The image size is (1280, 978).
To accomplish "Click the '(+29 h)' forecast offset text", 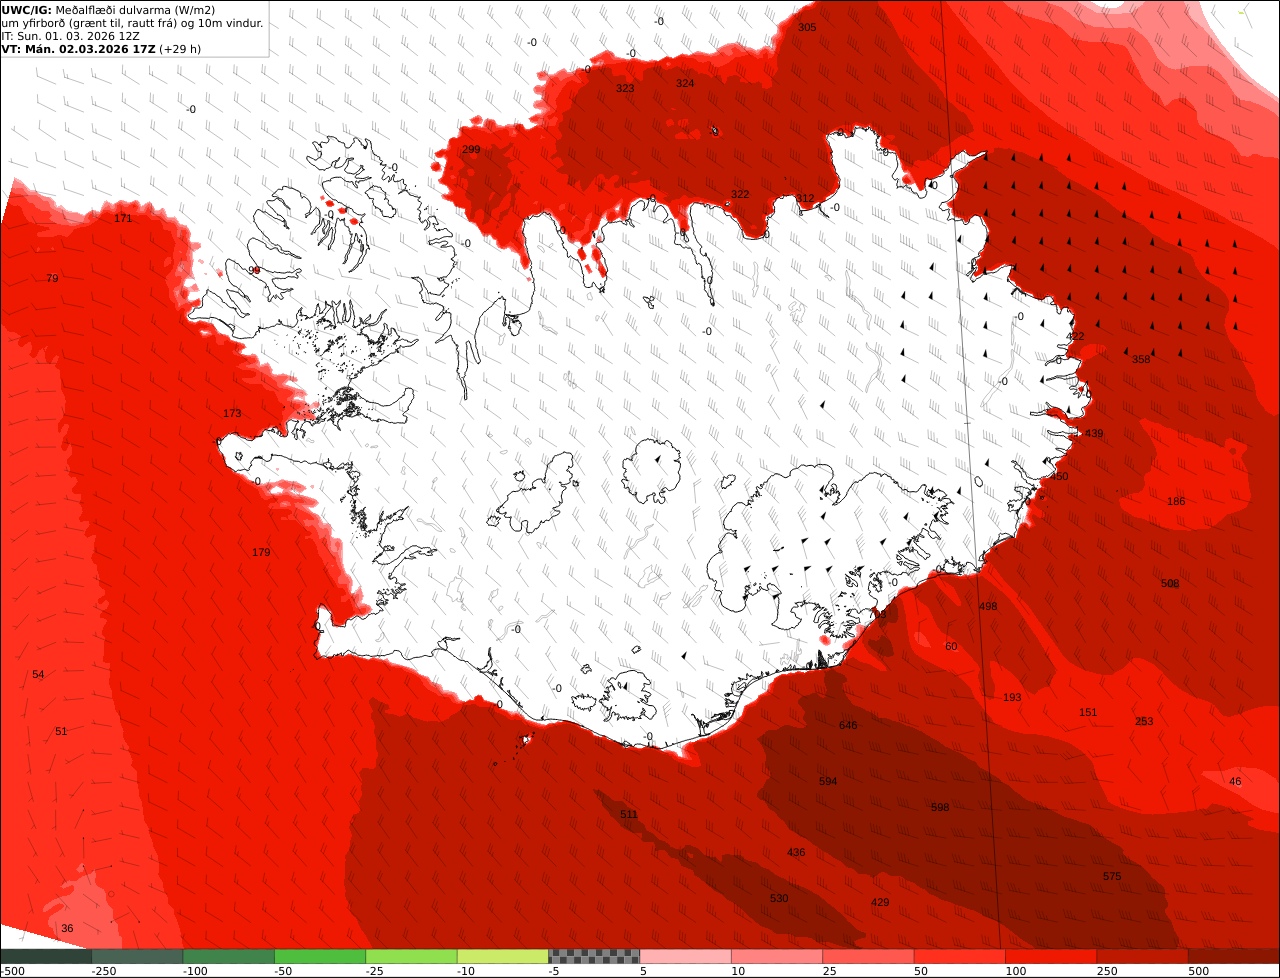I will [180, 48].
